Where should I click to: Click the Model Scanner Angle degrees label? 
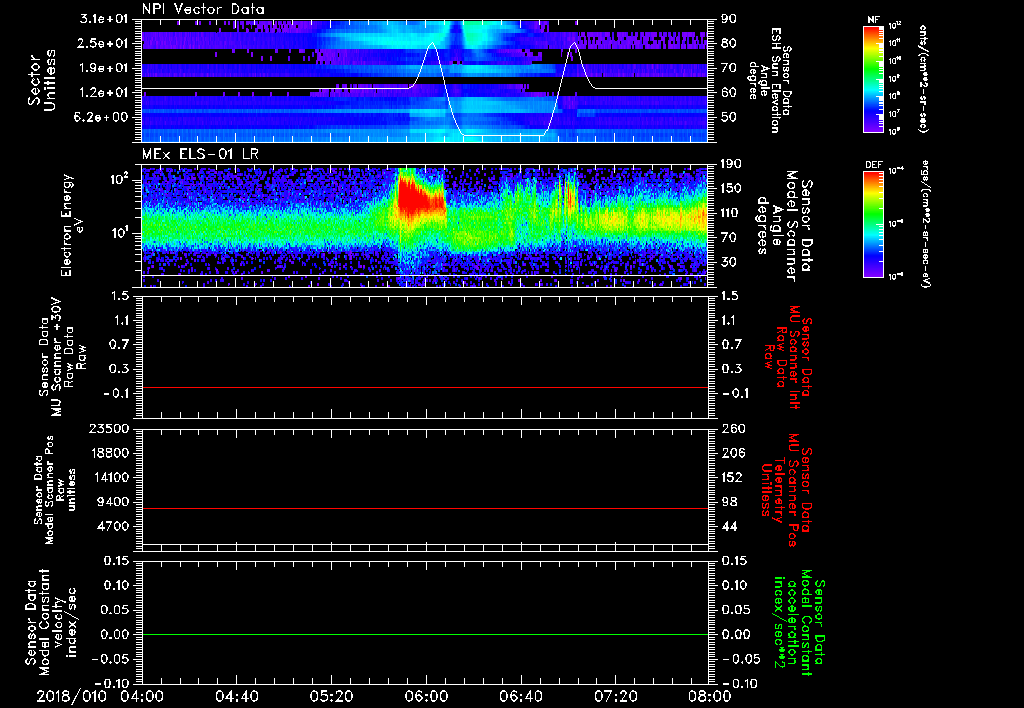784,226
